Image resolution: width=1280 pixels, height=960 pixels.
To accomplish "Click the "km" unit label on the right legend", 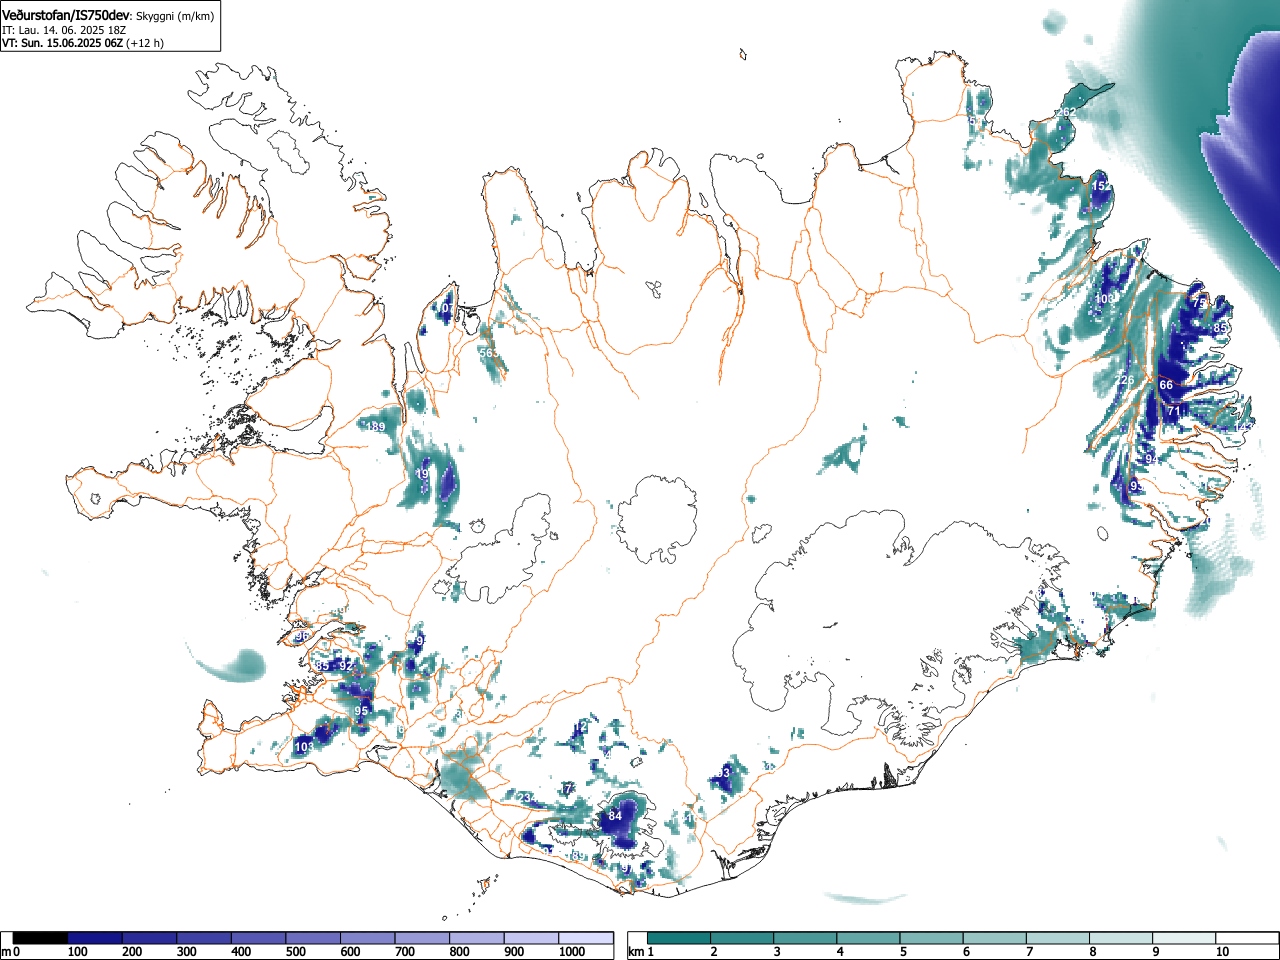I will point(636,952).
